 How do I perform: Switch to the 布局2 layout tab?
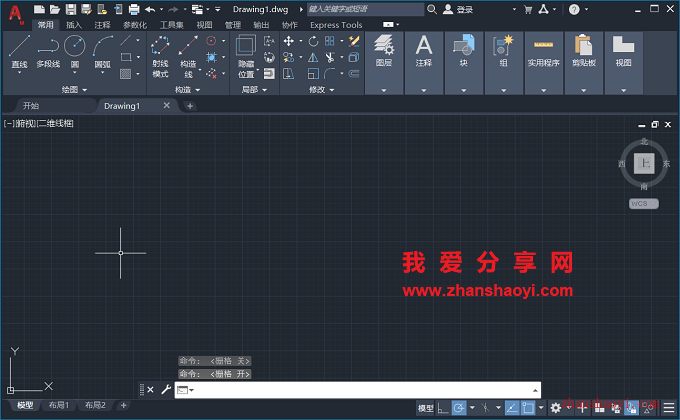pos(95,405)
